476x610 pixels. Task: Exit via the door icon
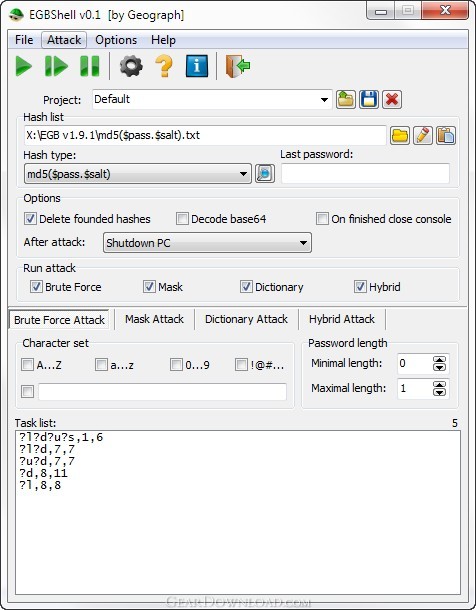point(238,66)
